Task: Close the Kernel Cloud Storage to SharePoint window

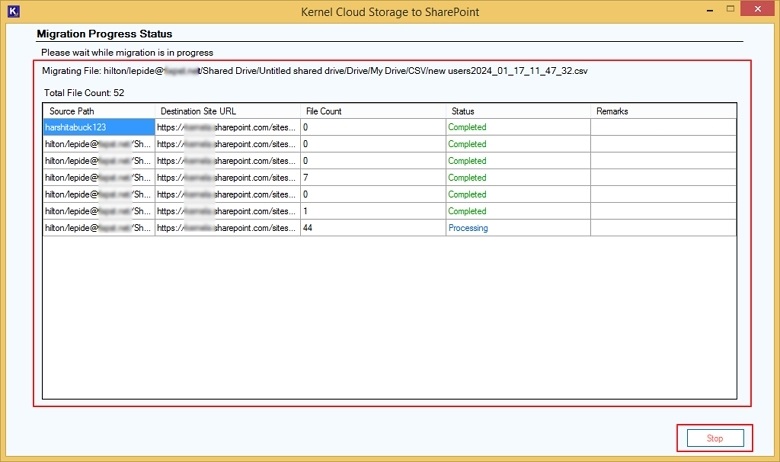Action: tap(757, 9)
